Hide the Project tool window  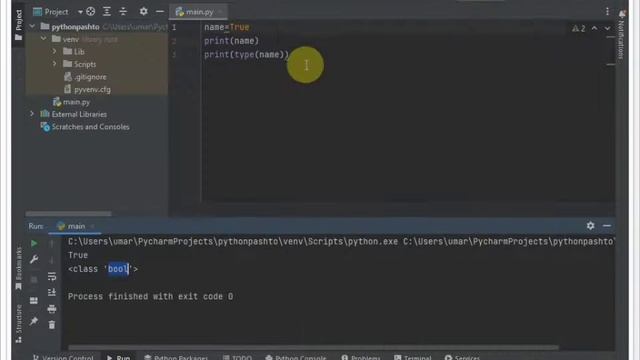[160, 11]
